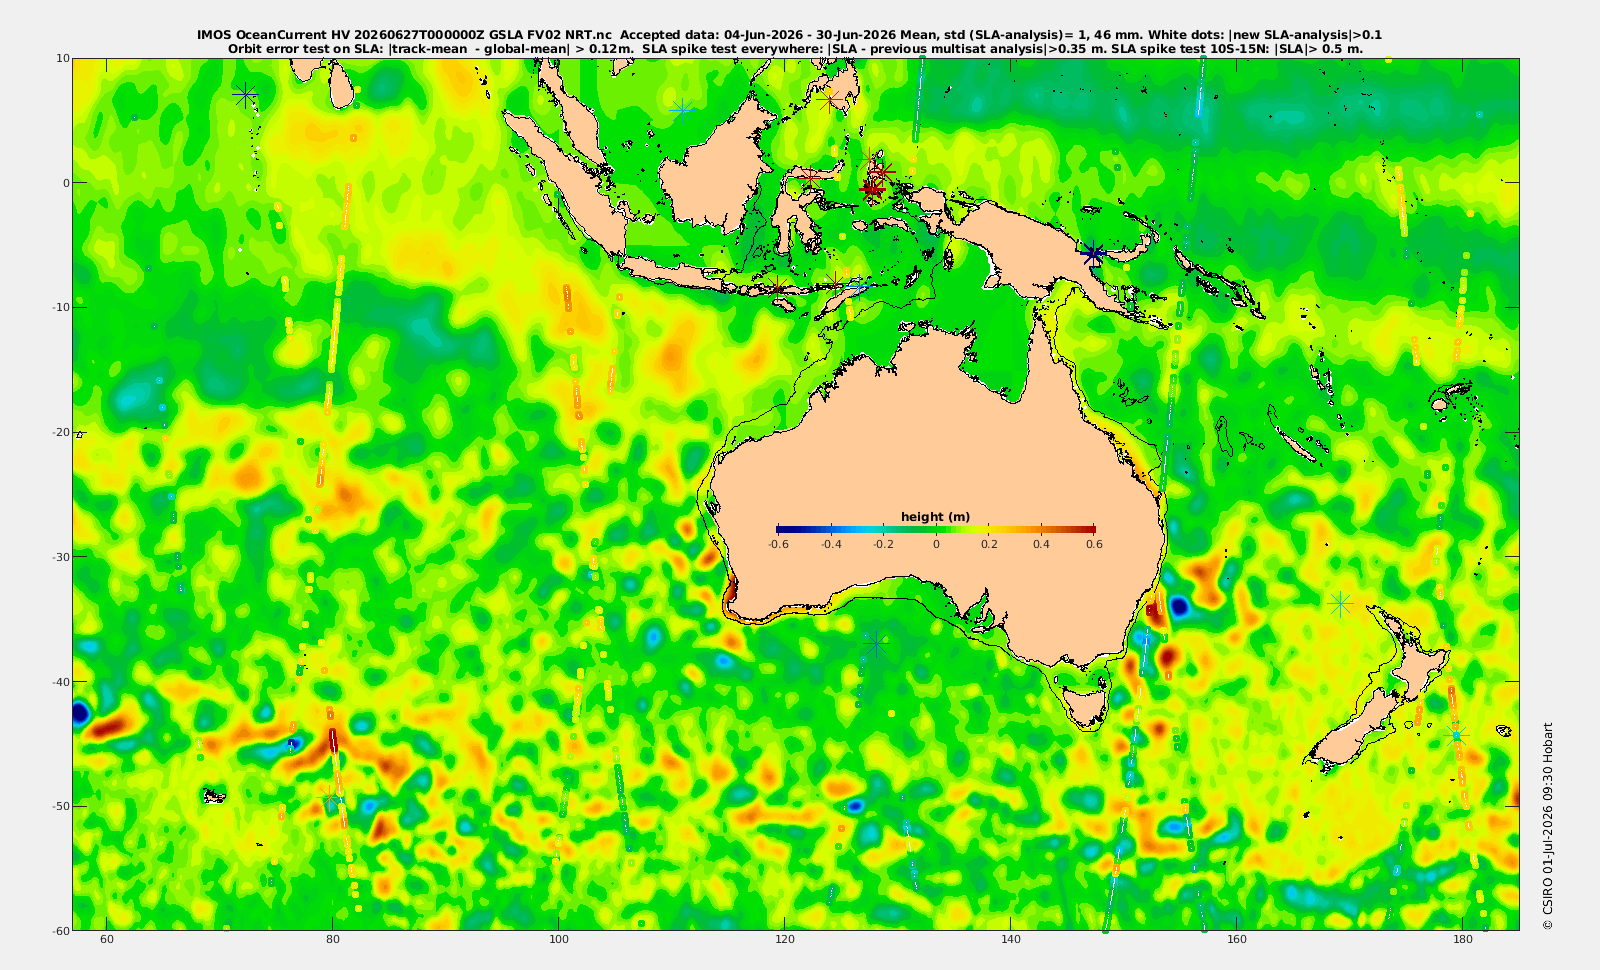
Task: Click the longitude axis label 100
Action: 559,939
